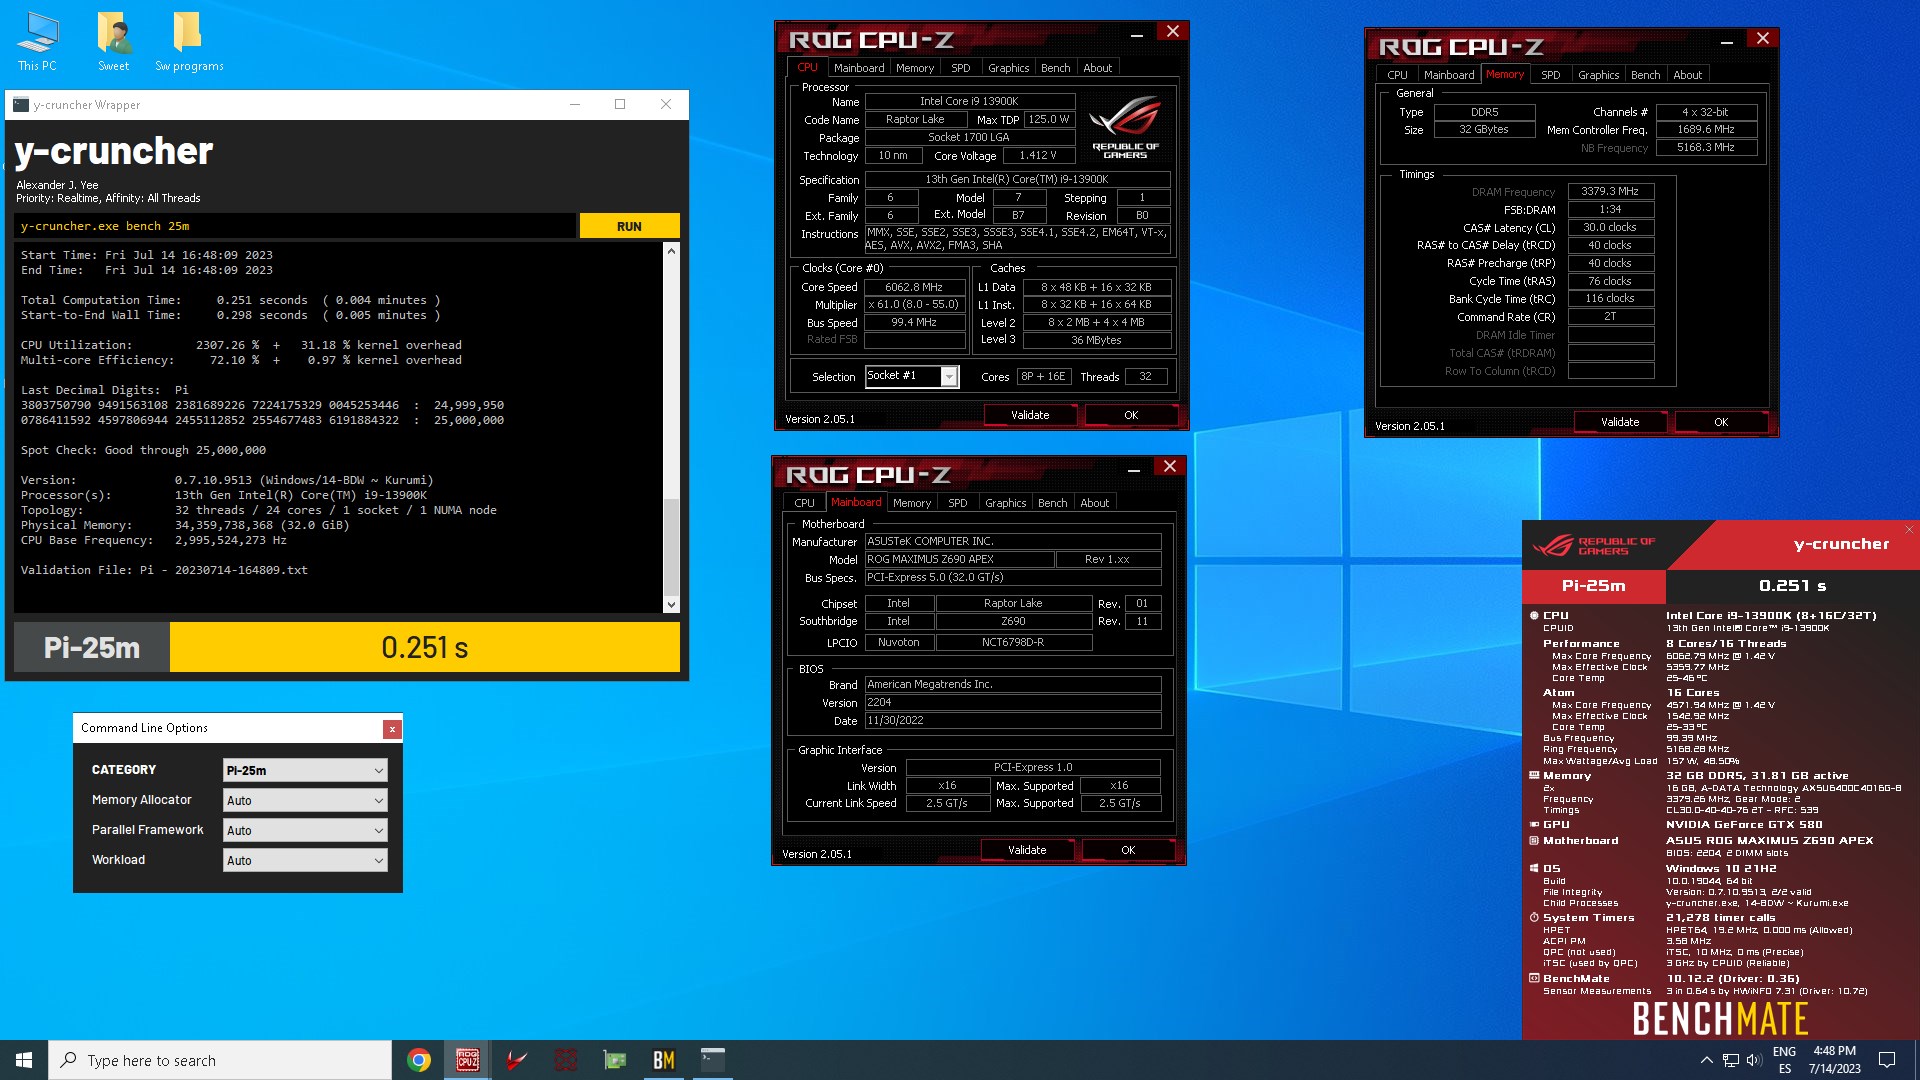Open About tab in top CPU-Z CPU window
Screen dimensions: 1920x1080
click(1097, 68)
